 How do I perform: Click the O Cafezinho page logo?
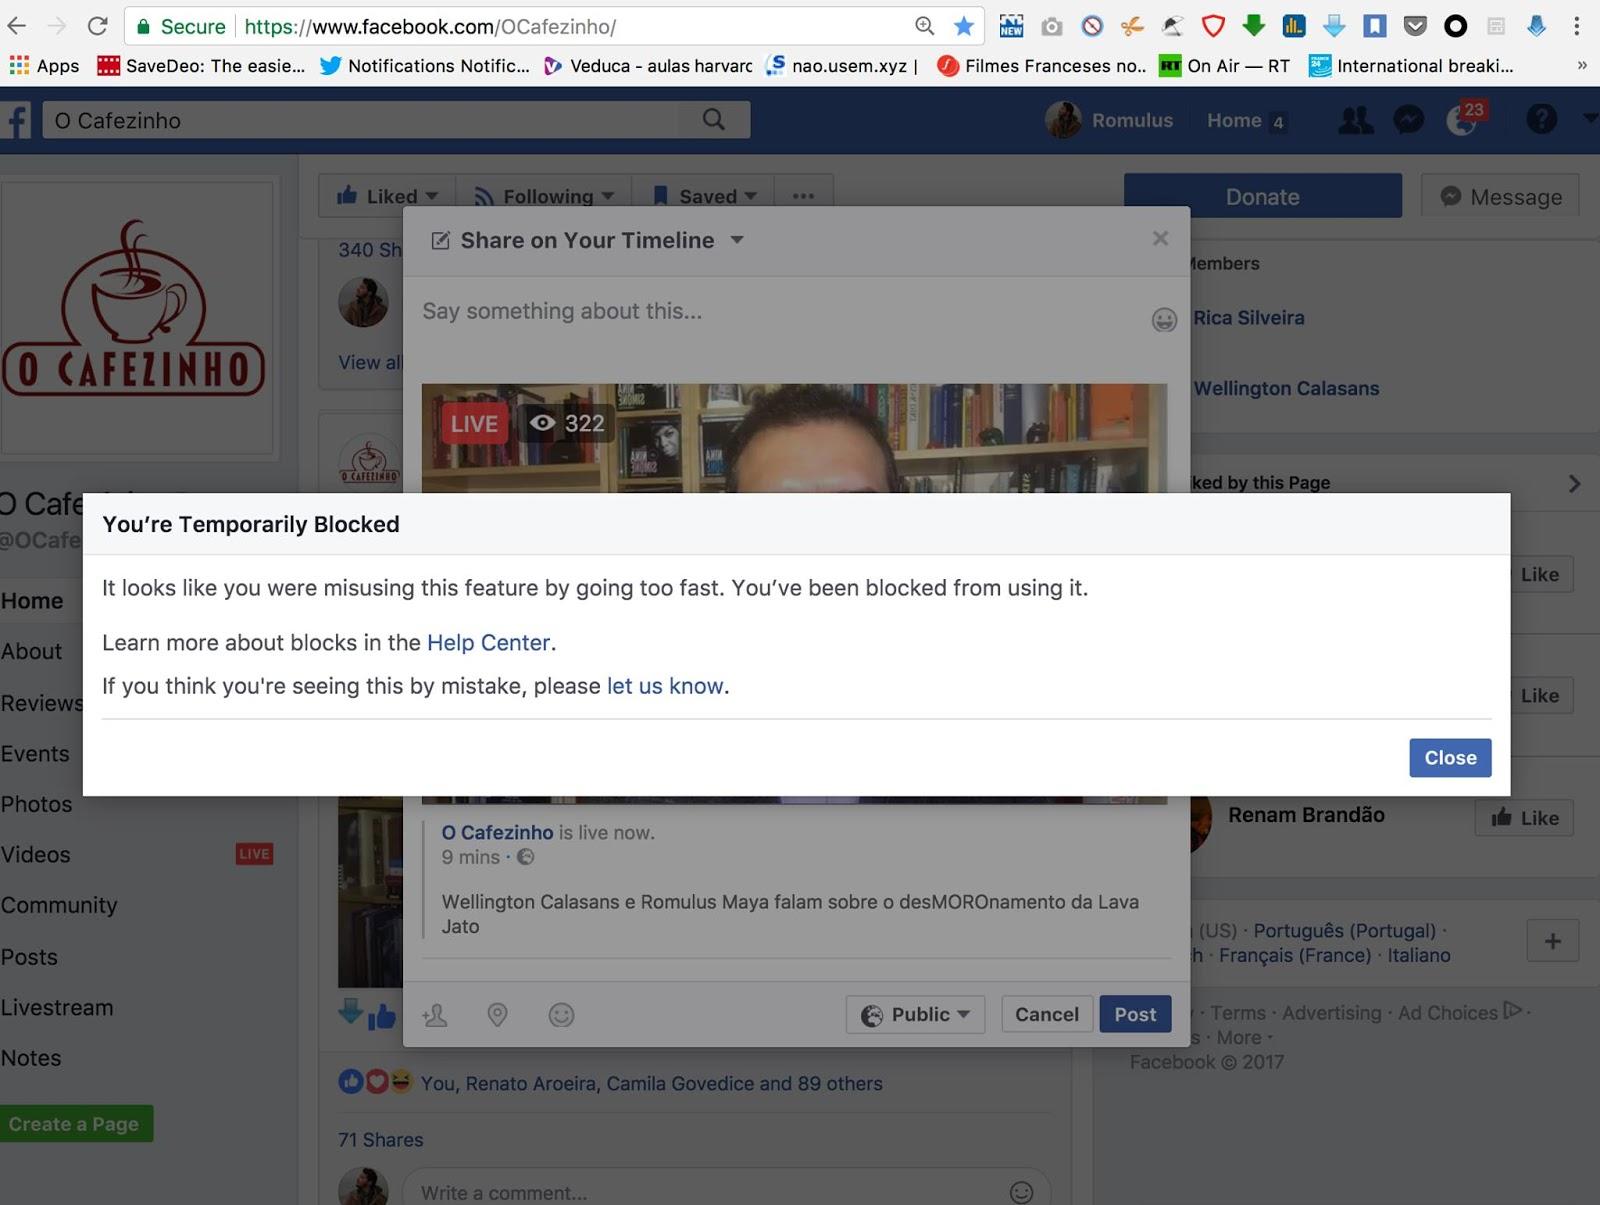click(x=136, y=316)
